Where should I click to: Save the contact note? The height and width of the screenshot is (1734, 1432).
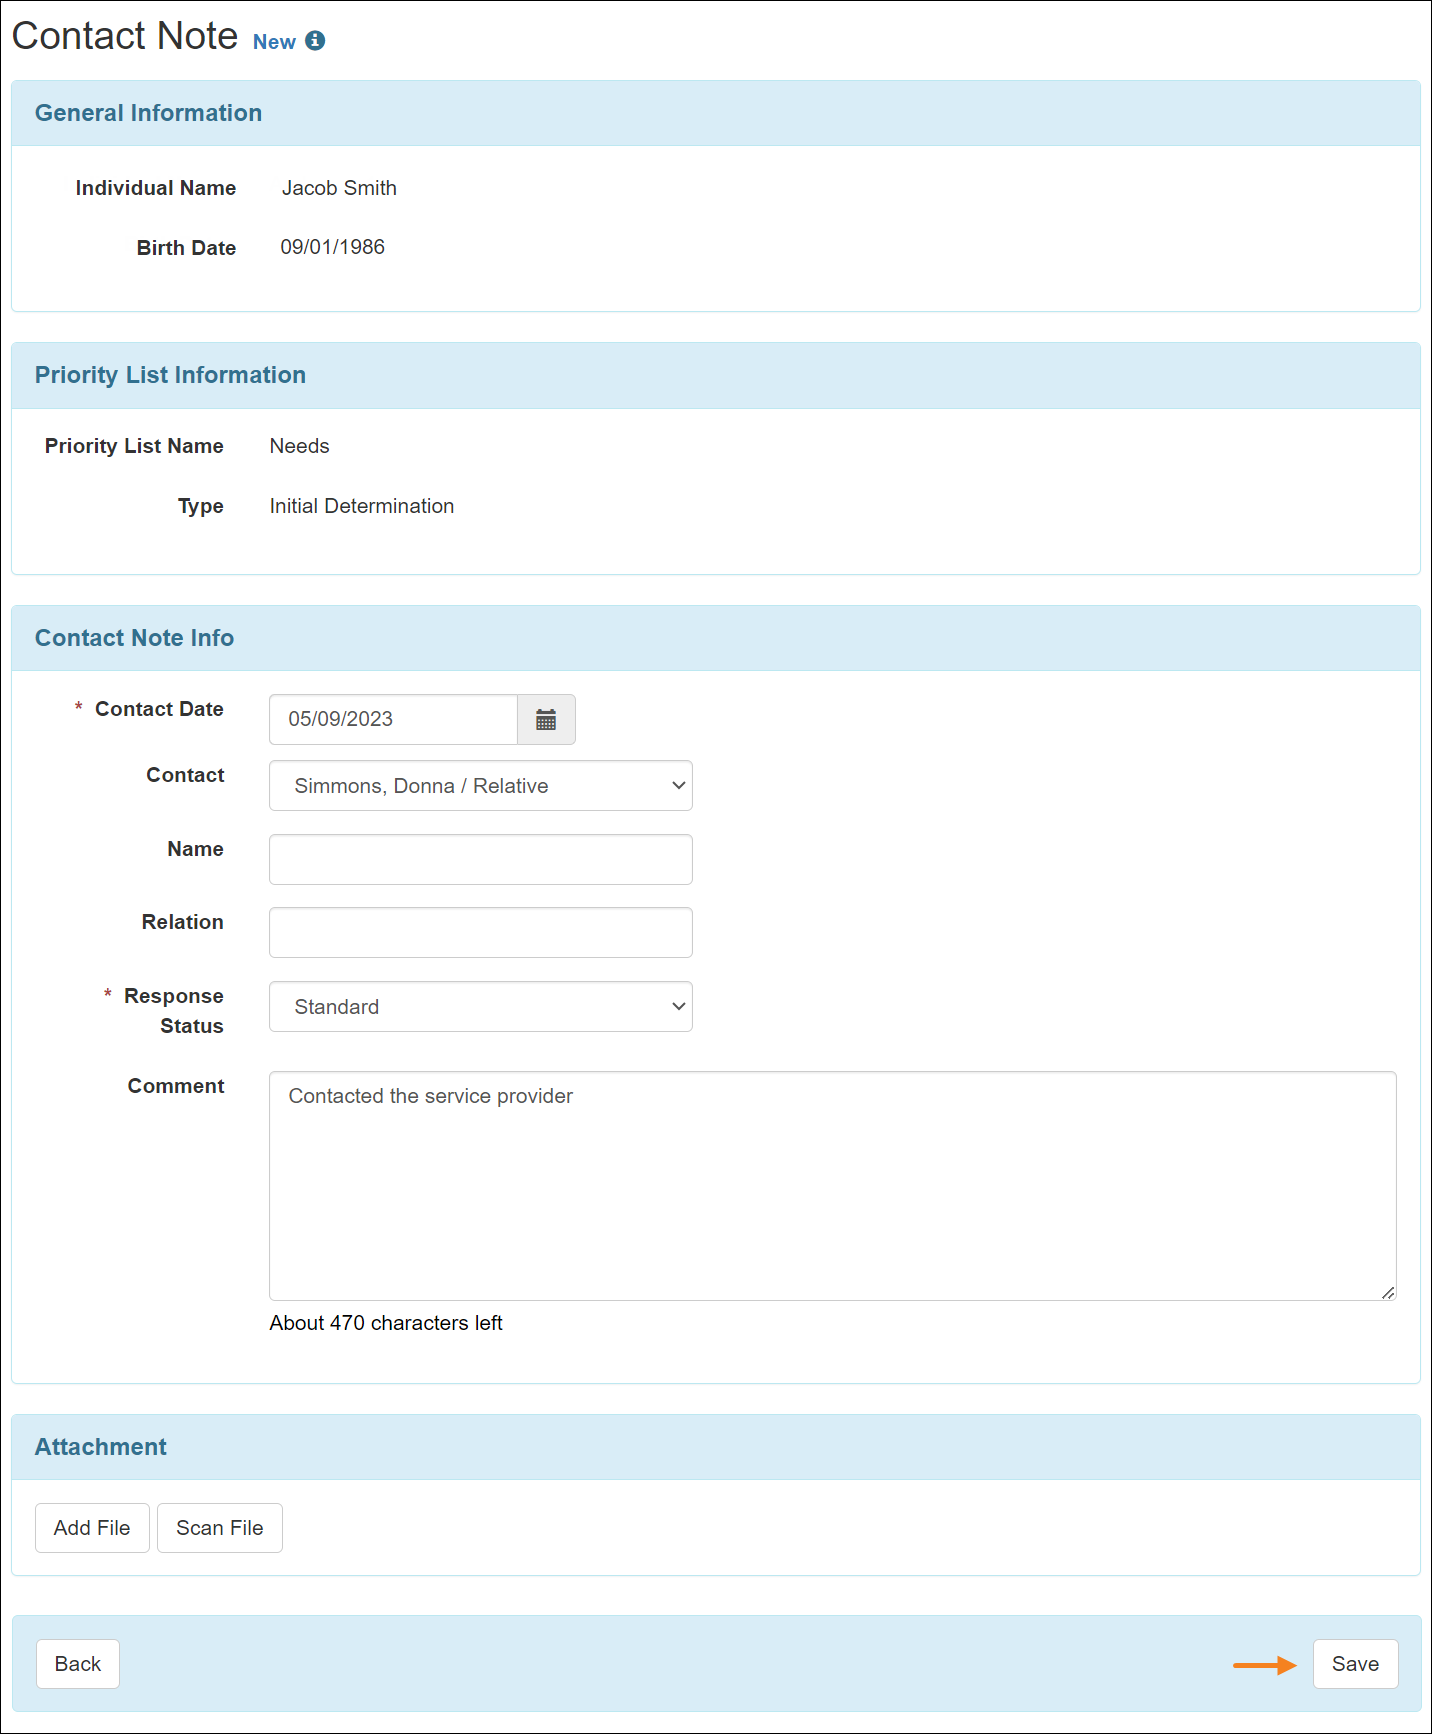(1355, 1664)
